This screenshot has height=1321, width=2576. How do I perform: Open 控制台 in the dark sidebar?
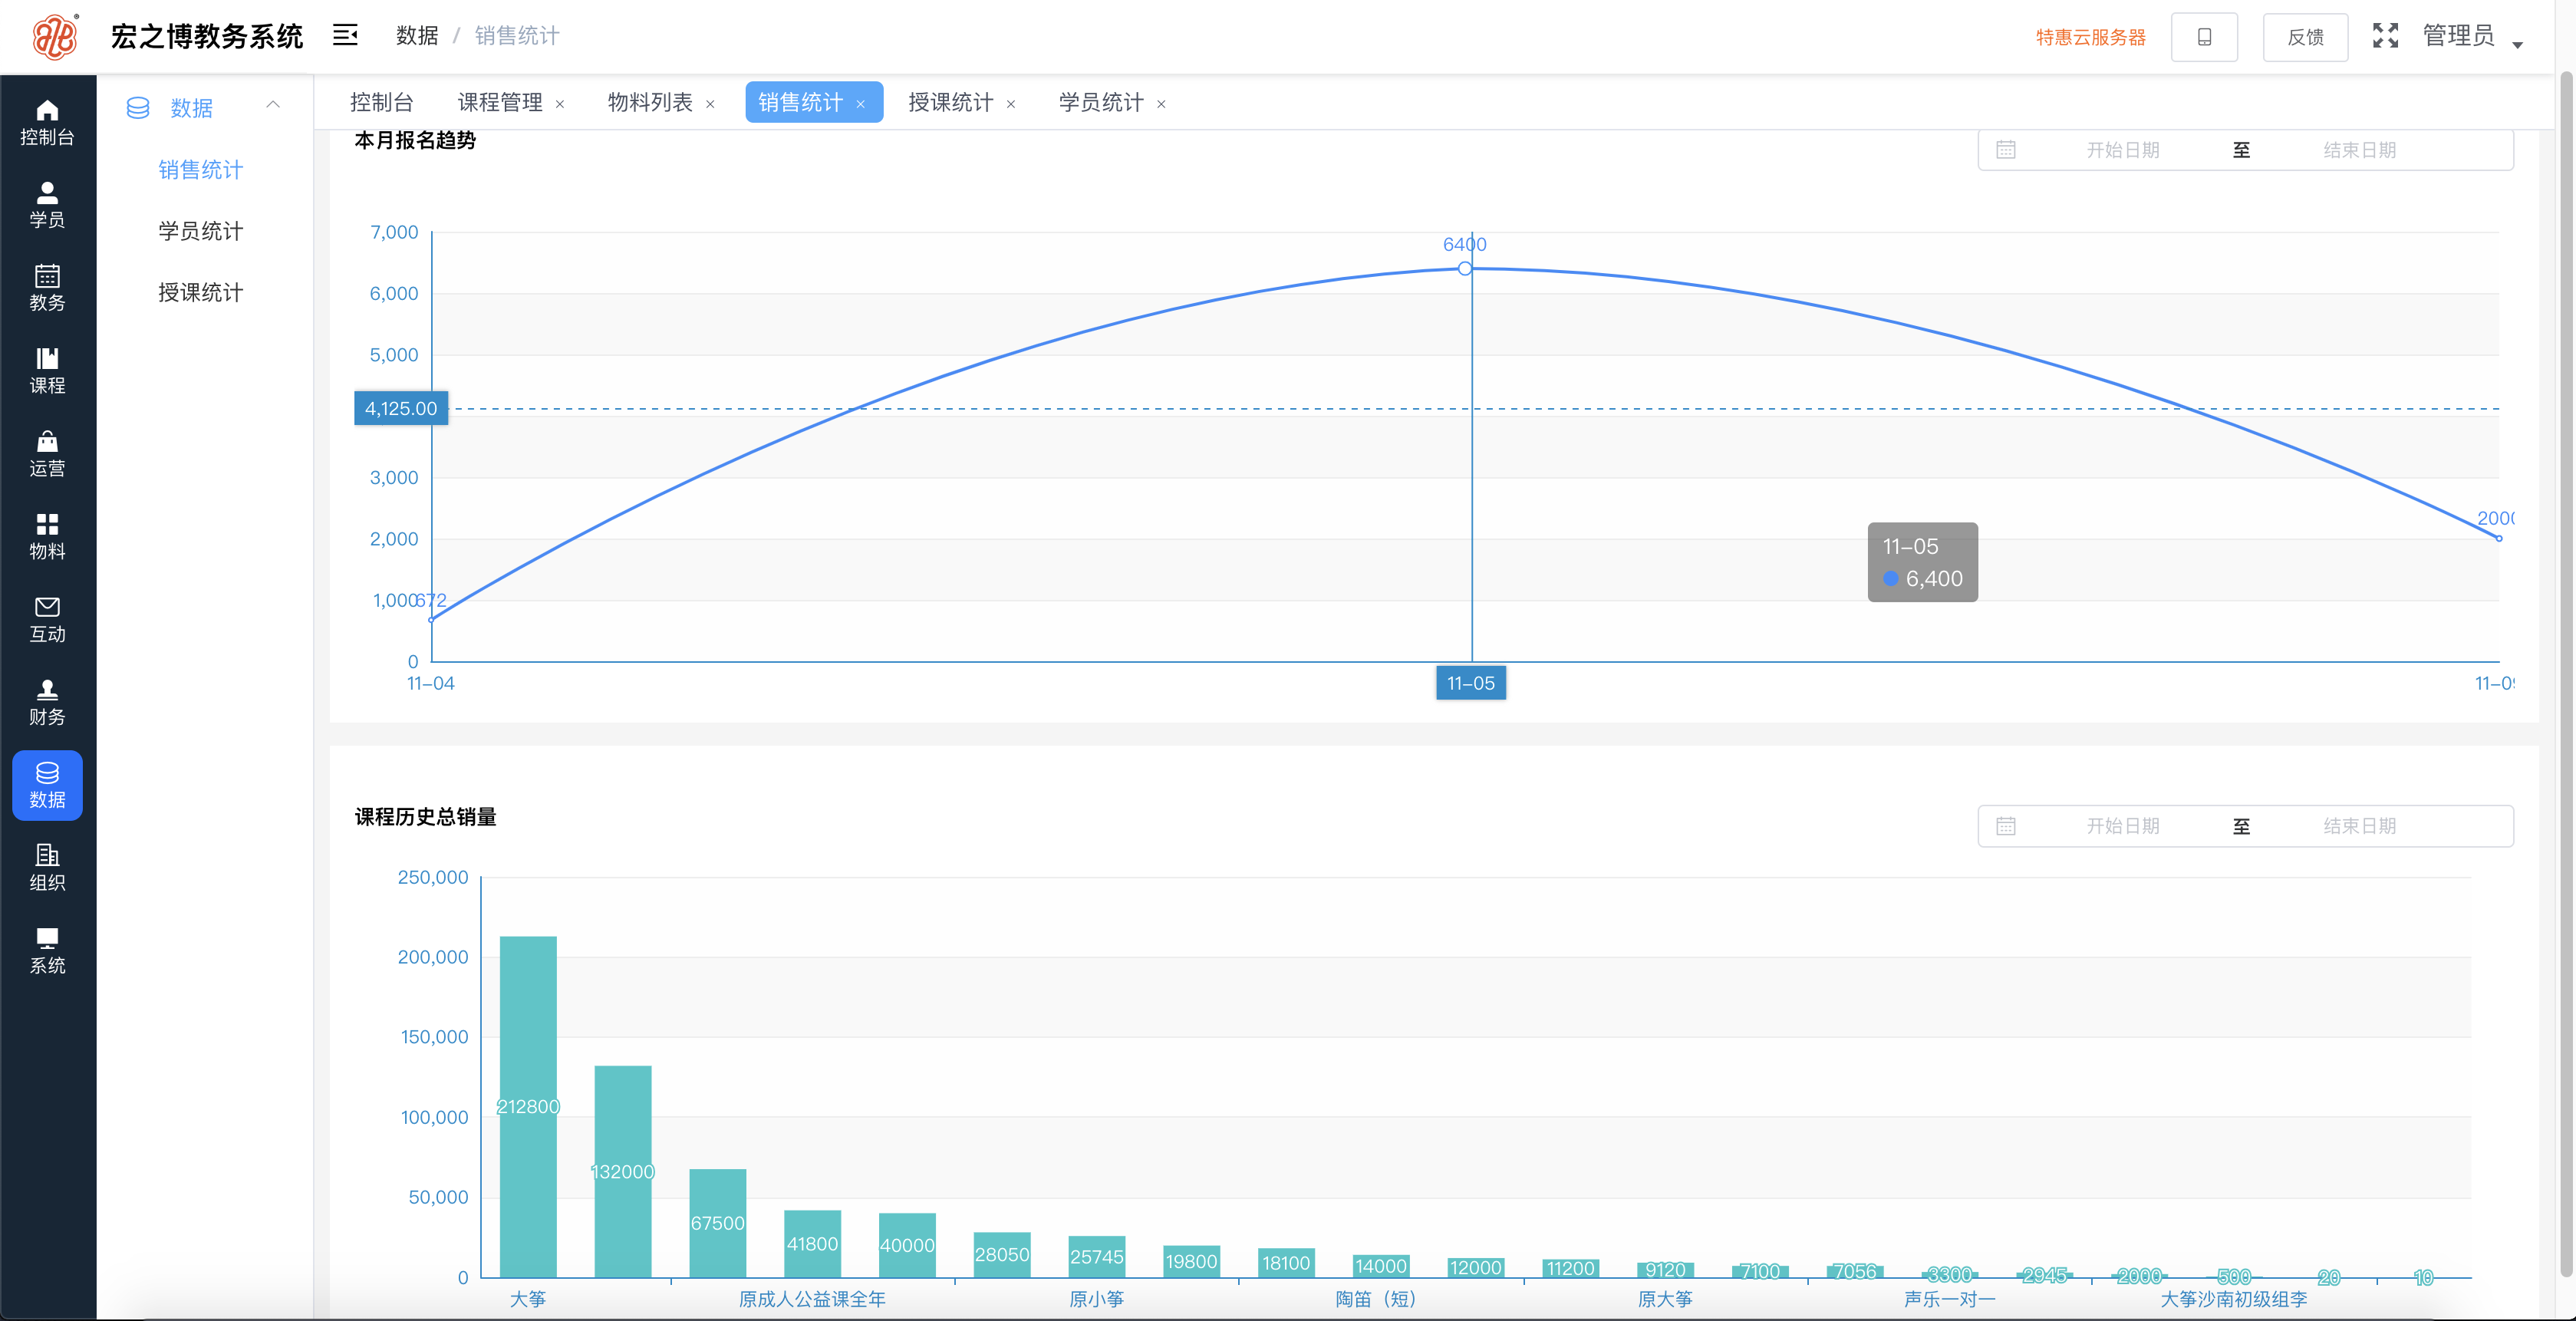47,123
